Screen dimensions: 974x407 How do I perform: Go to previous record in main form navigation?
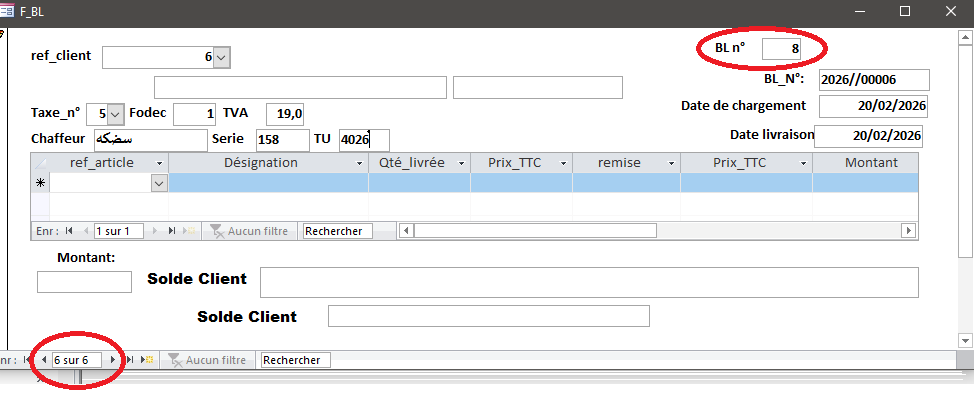(x=44, y=360)
